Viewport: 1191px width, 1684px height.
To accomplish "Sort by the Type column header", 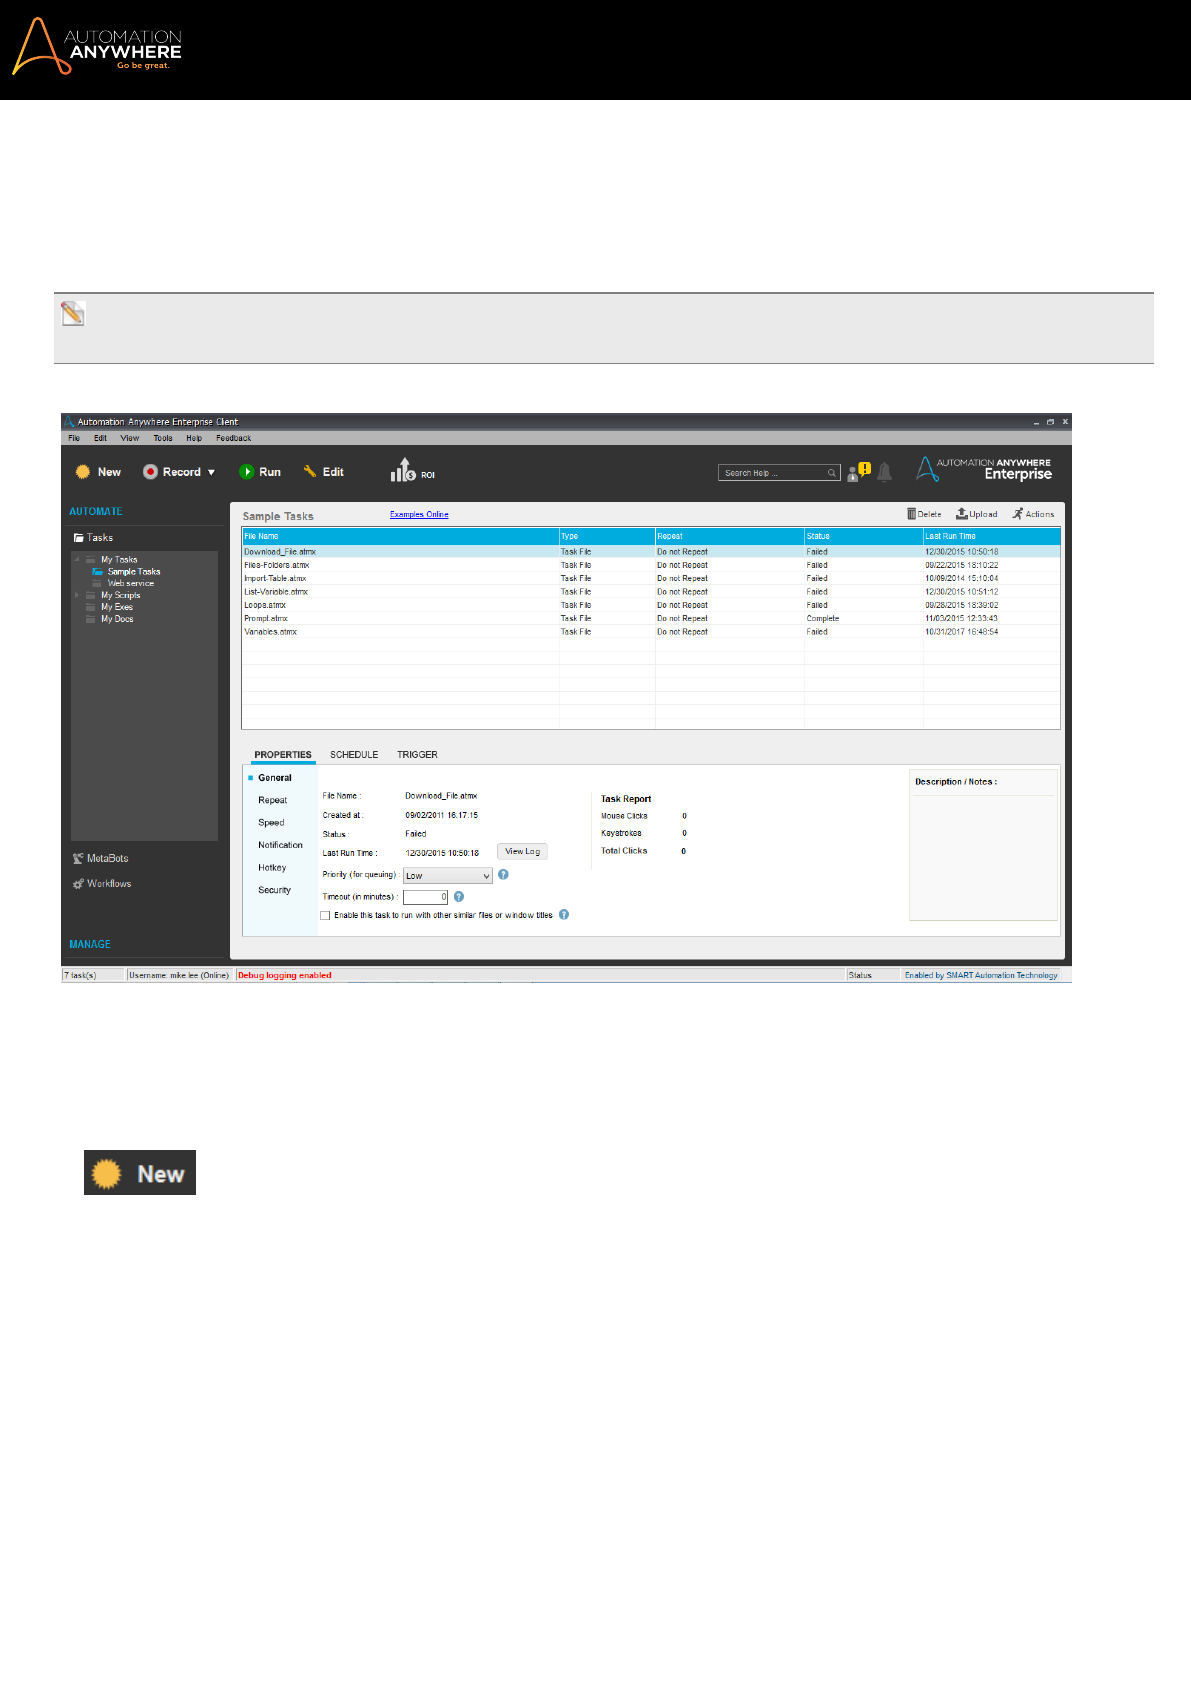I will [607, 537].
